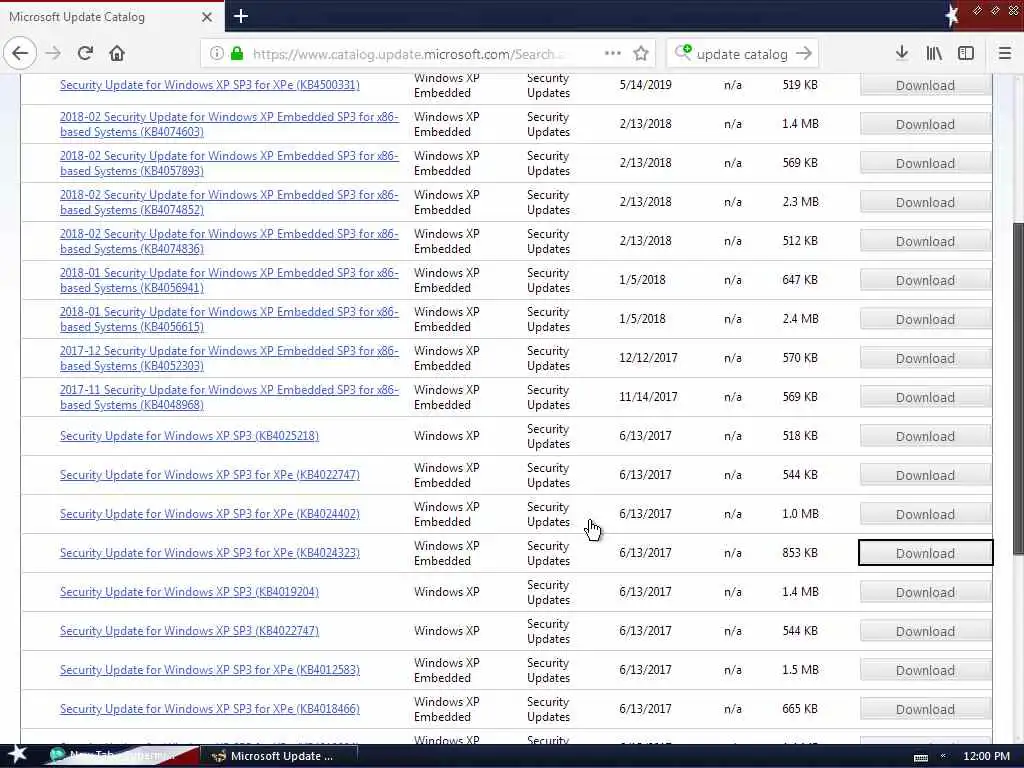
Task: Open the browser home page icon
Action: [117, 54]
